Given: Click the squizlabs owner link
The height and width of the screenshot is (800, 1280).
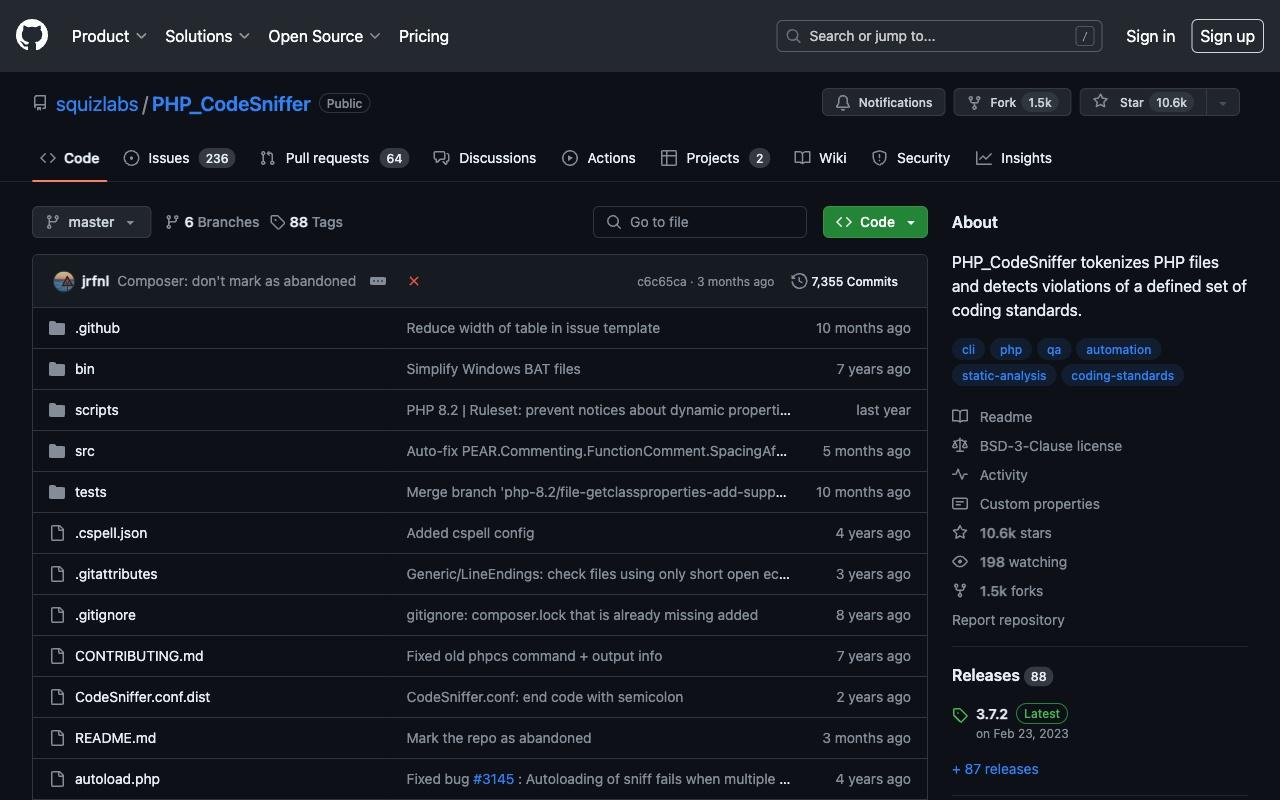Looking at the screenshot, I should coord(97,104).
